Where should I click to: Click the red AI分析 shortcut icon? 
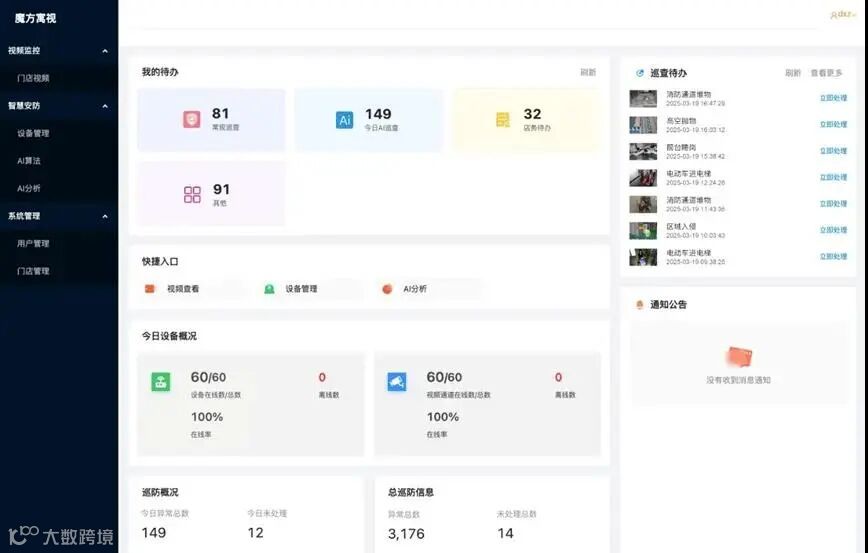pos(387,288)
